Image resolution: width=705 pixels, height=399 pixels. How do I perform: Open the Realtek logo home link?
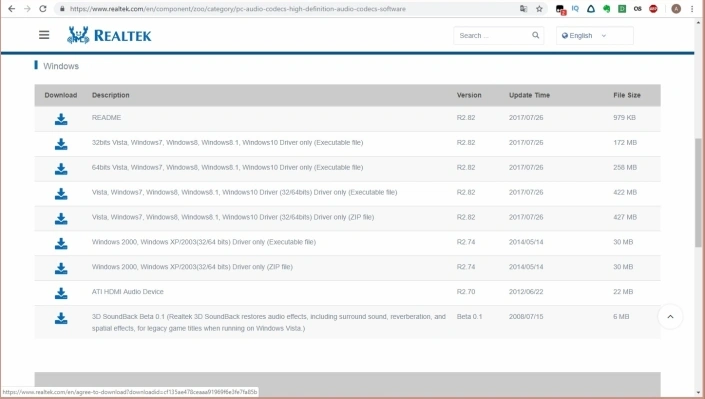pyautogui.click(x=109, y=35)
